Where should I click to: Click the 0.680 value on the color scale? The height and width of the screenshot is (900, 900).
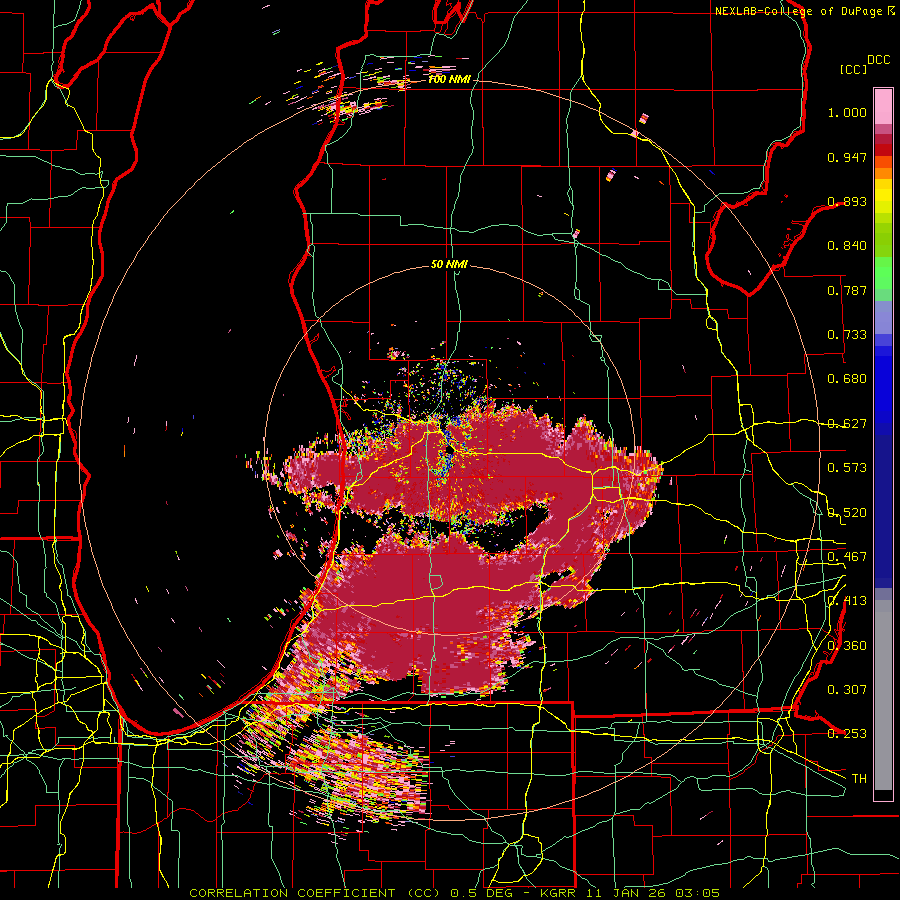click(x=847, y=379)
